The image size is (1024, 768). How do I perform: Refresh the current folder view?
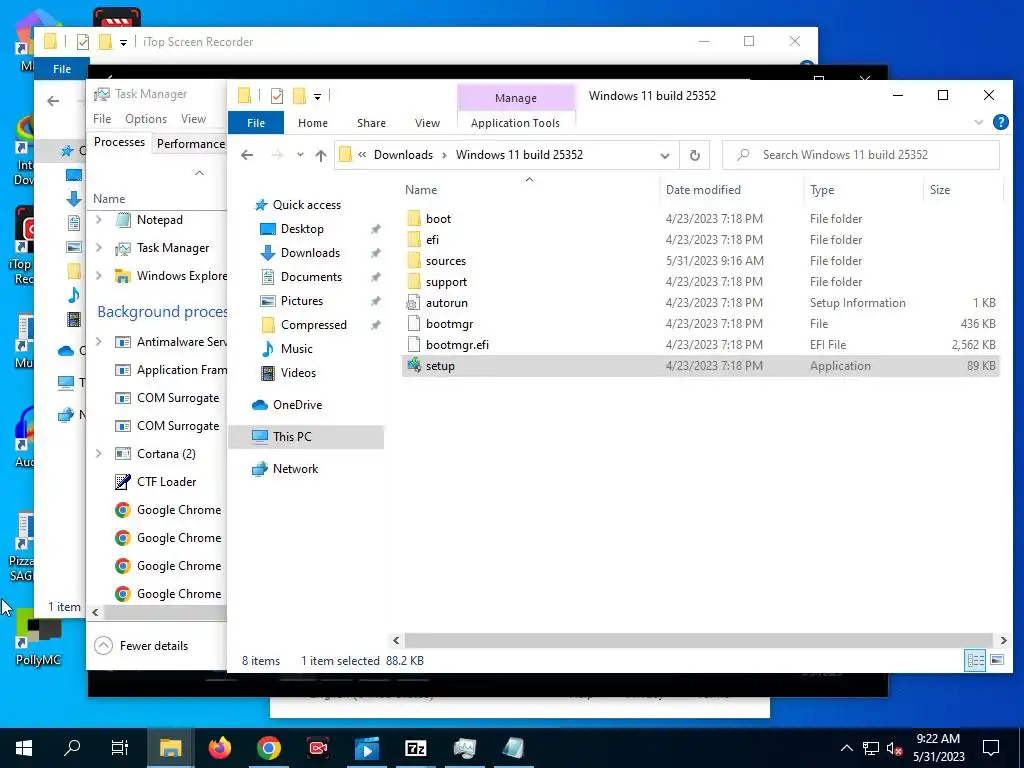point(695,155)
